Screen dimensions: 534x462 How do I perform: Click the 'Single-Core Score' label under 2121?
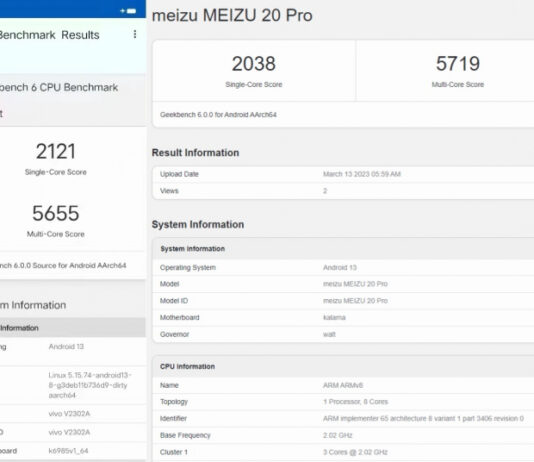[56, 172]
